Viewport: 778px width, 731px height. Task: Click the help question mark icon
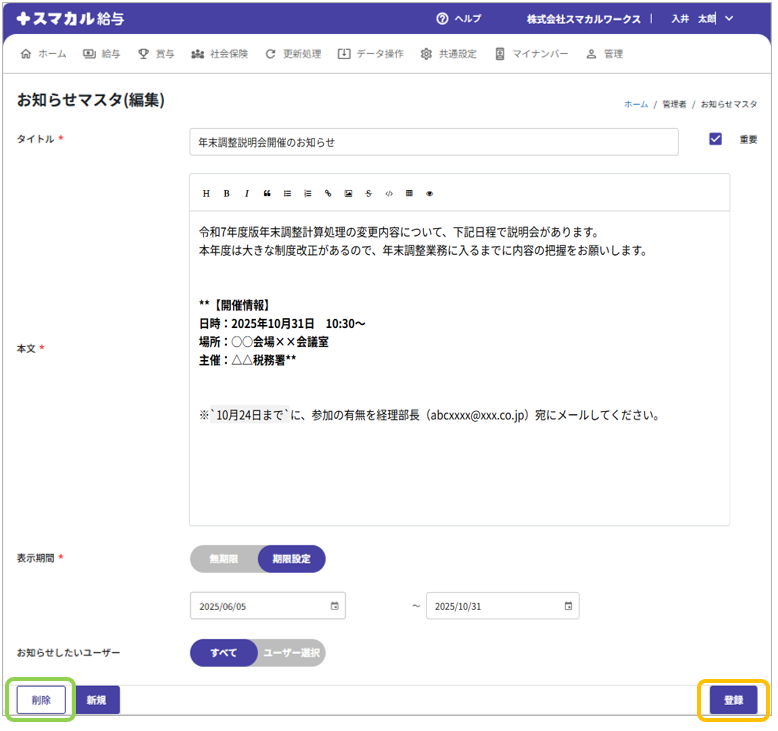click(x=442, y=19)
